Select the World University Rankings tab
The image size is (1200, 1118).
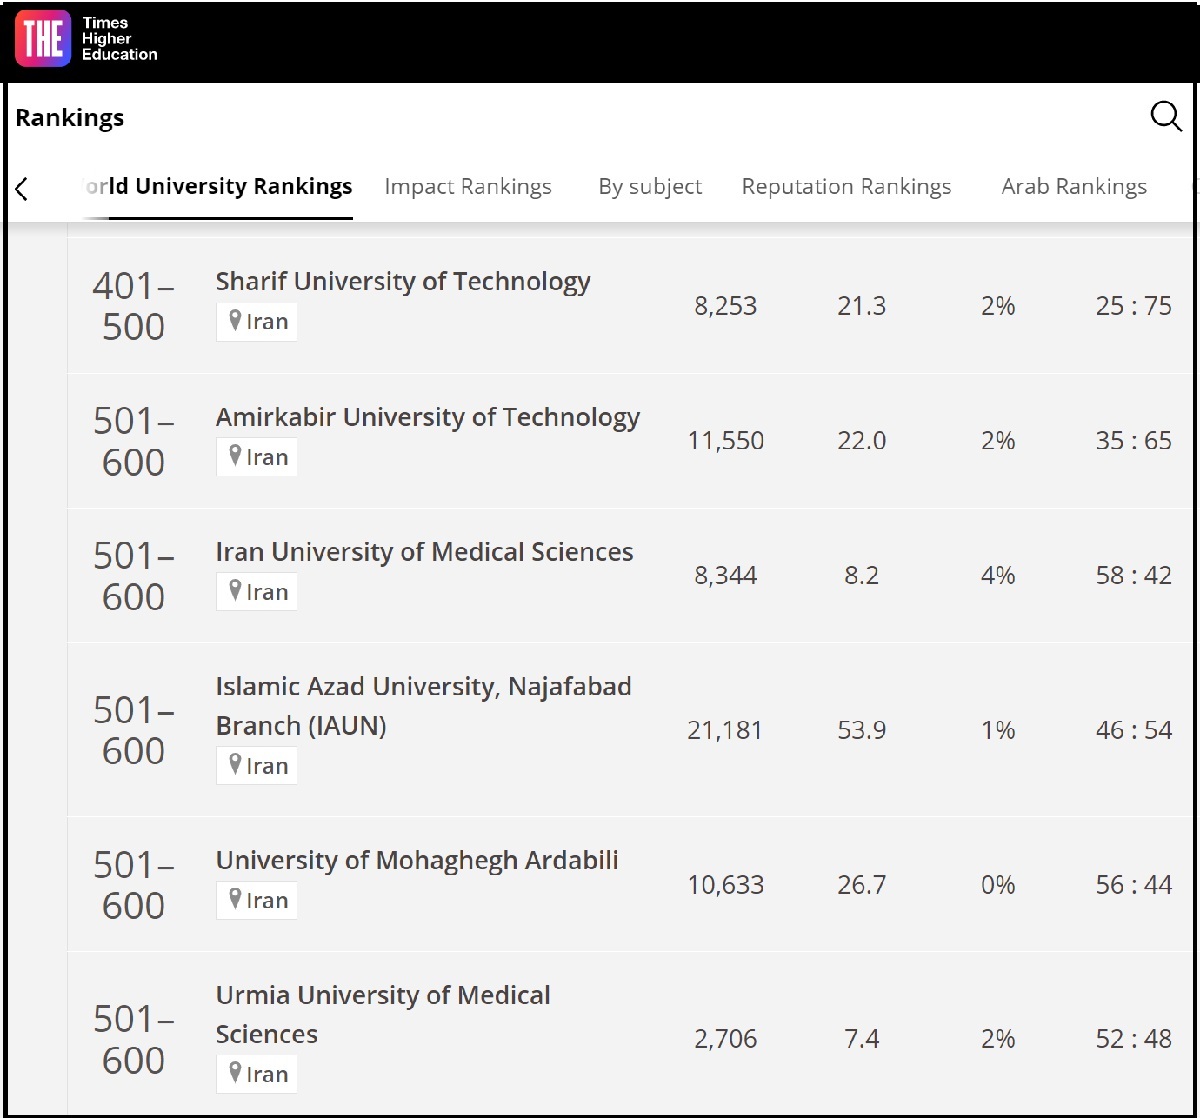[218, 187]
